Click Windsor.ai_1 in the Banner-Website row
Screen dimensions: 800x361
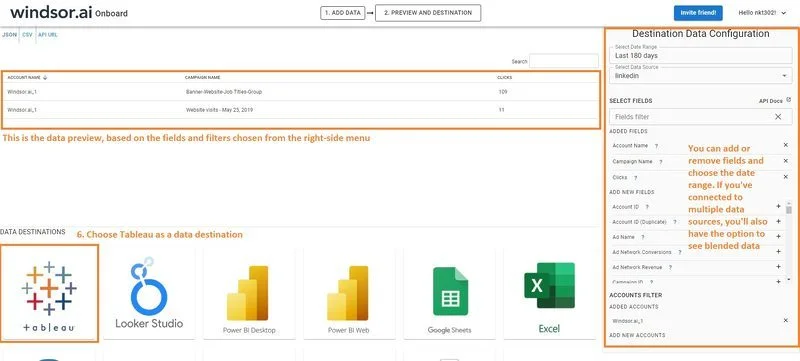[22, 92]
